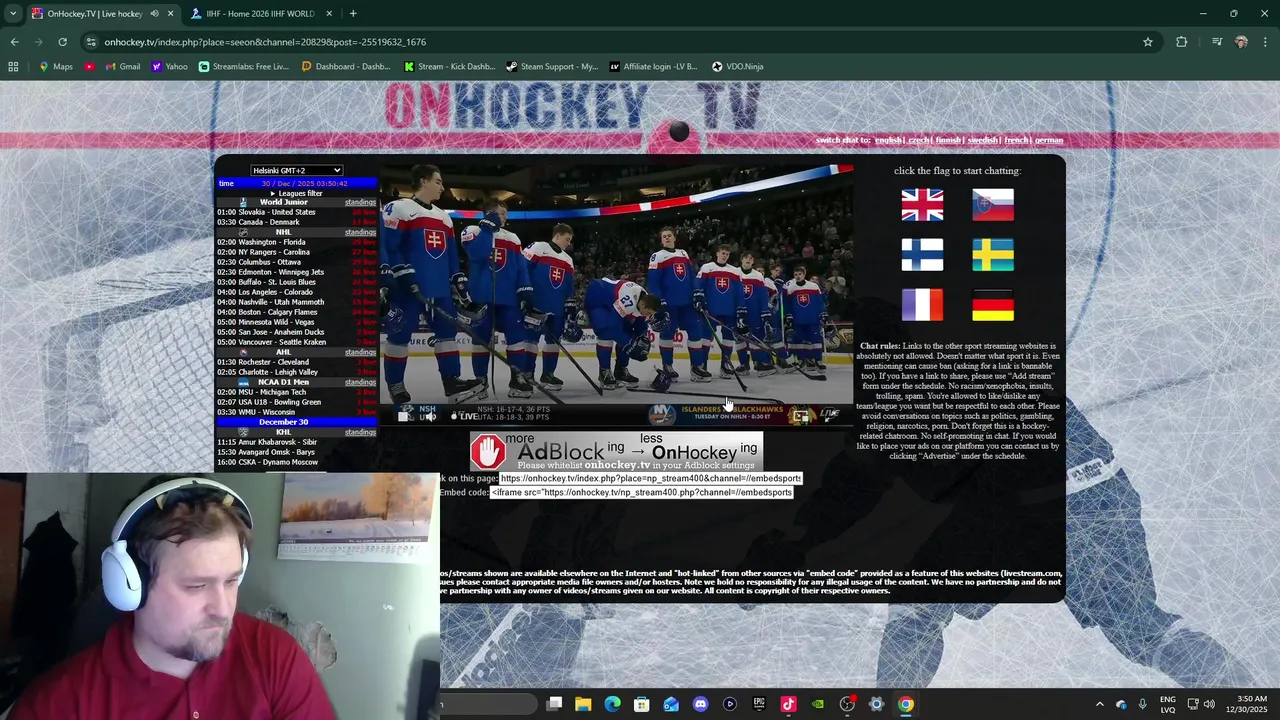
Task: Show hidden system tray icons
Action: pos(1099,704)
